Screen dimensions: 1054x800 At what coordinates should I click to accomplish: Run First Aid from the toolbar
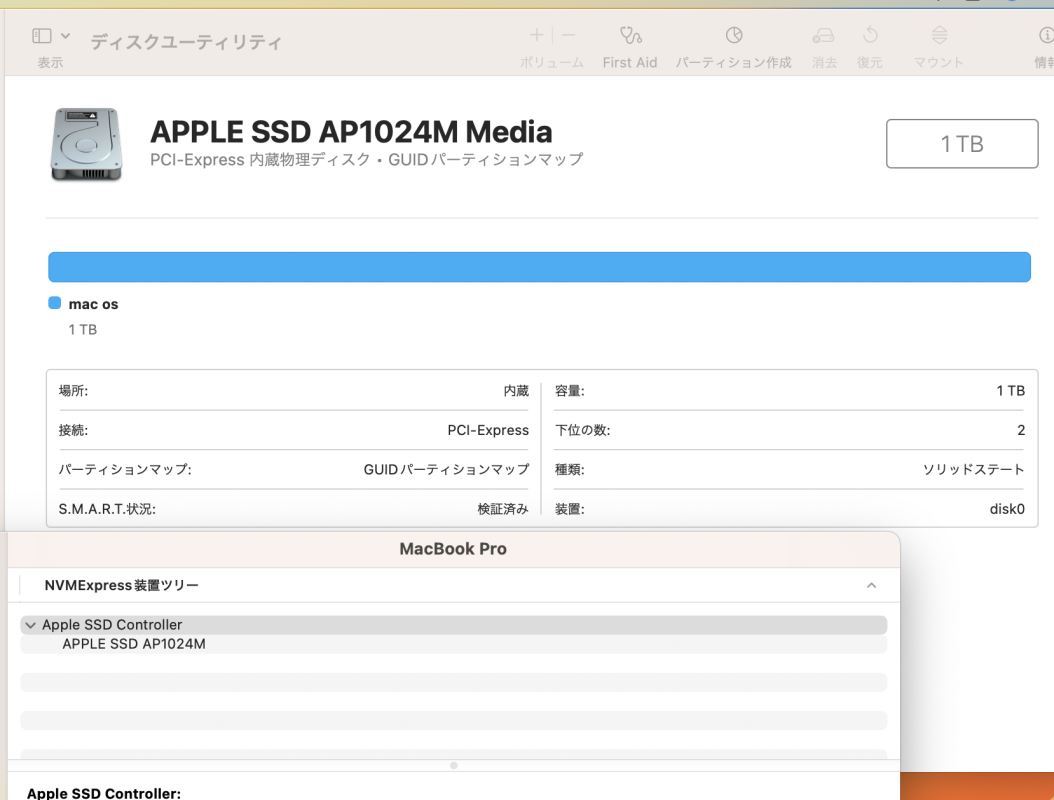(629, 37)
